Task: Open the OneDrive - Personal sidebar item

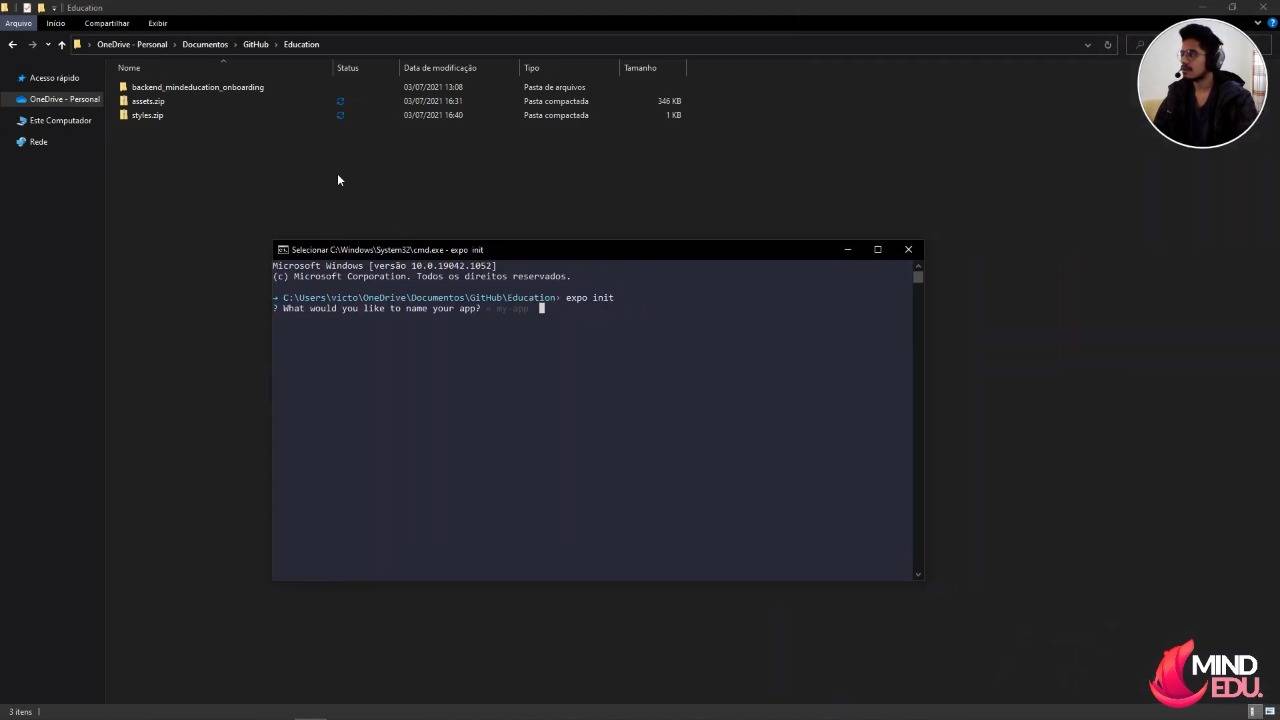Action: click(x=64, y=99)
